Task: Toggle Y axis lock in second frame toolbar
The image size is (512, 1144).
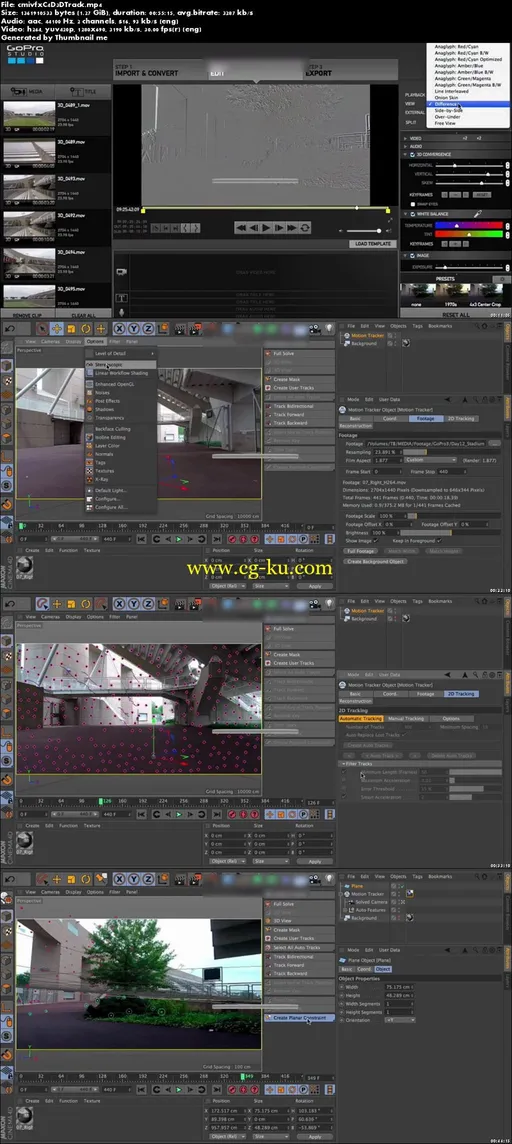Action: coord(133,329)
